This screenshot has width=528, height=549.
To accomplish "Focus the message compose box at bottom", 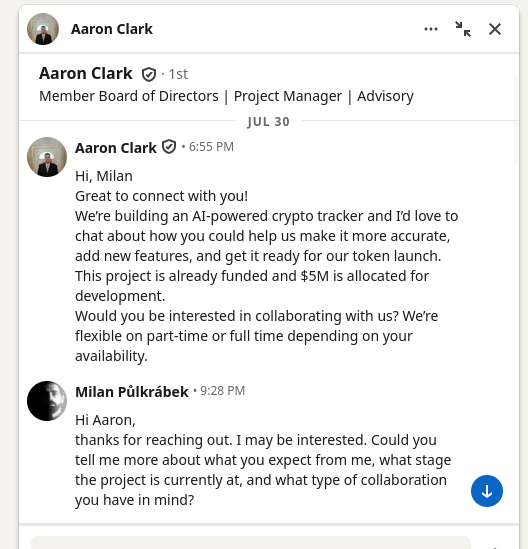I will pos(251,542).
